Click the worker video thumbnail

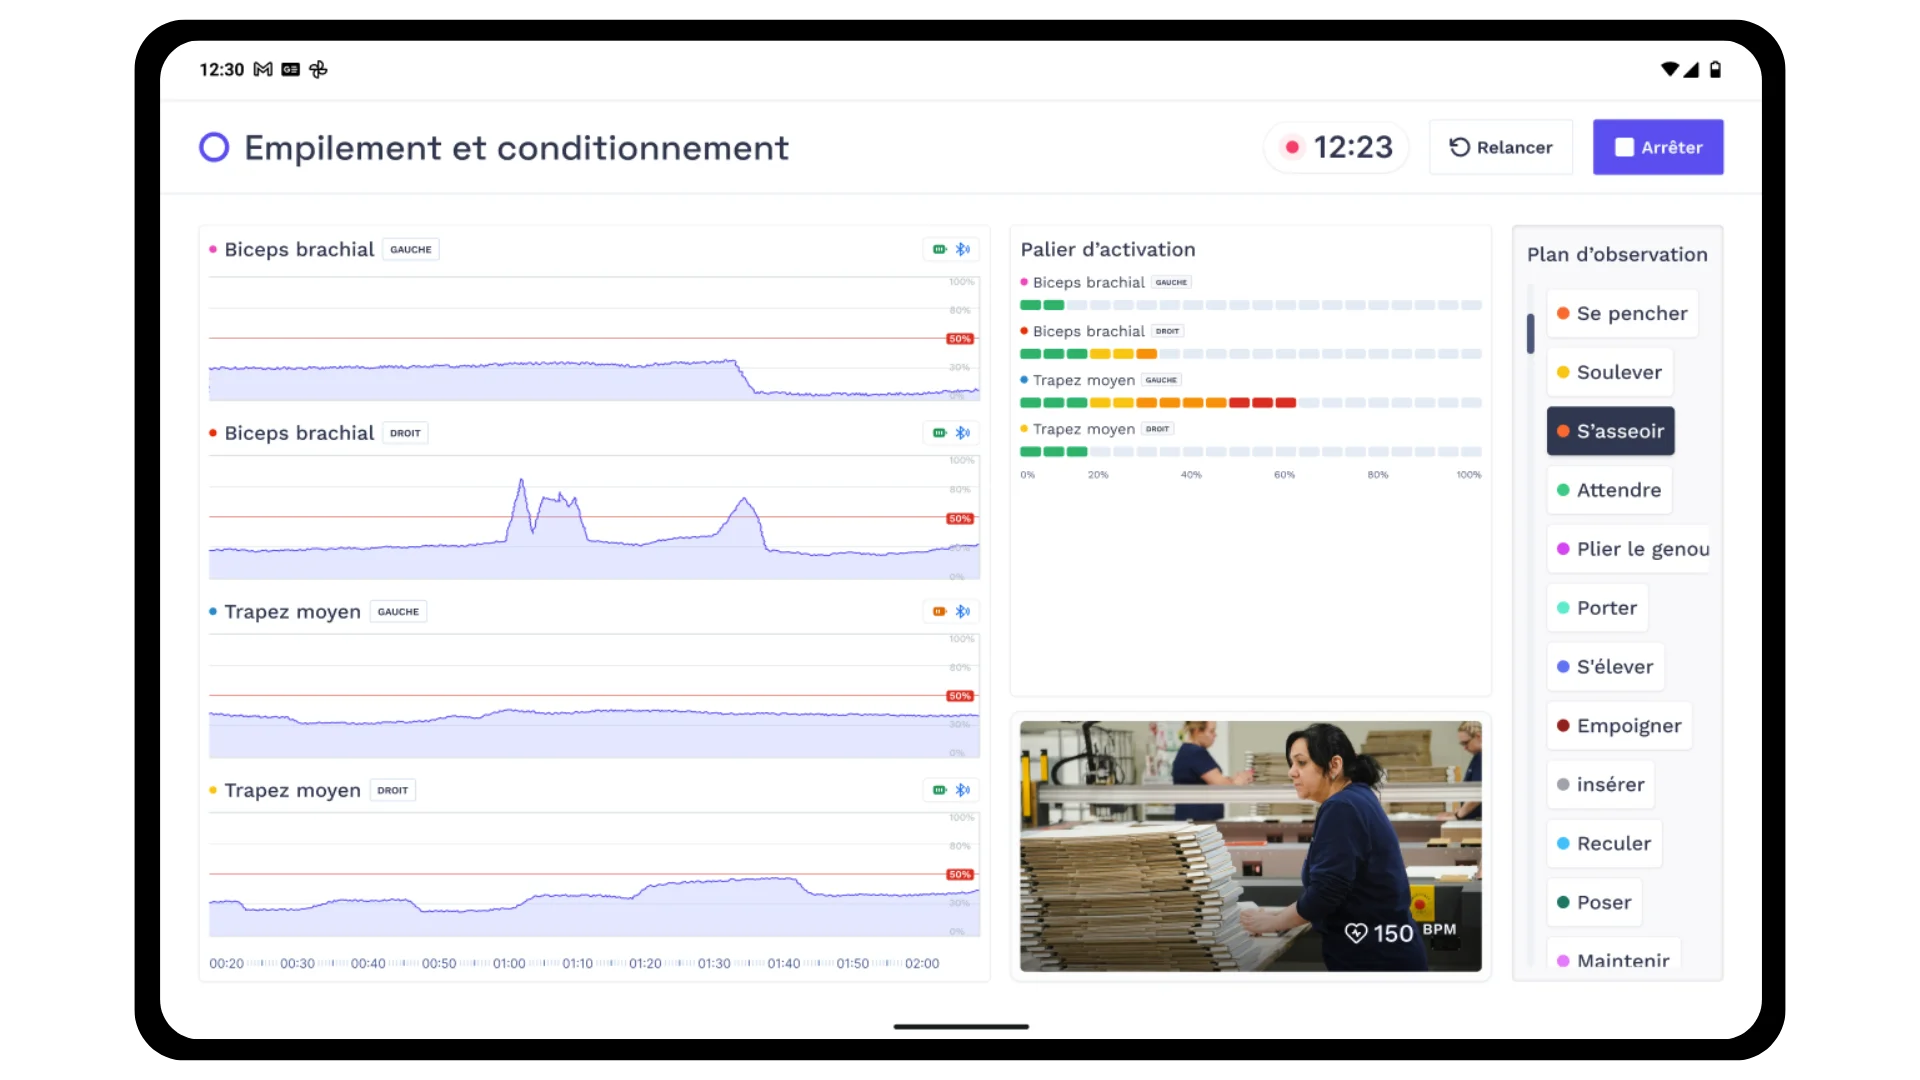coord(1249,846)
